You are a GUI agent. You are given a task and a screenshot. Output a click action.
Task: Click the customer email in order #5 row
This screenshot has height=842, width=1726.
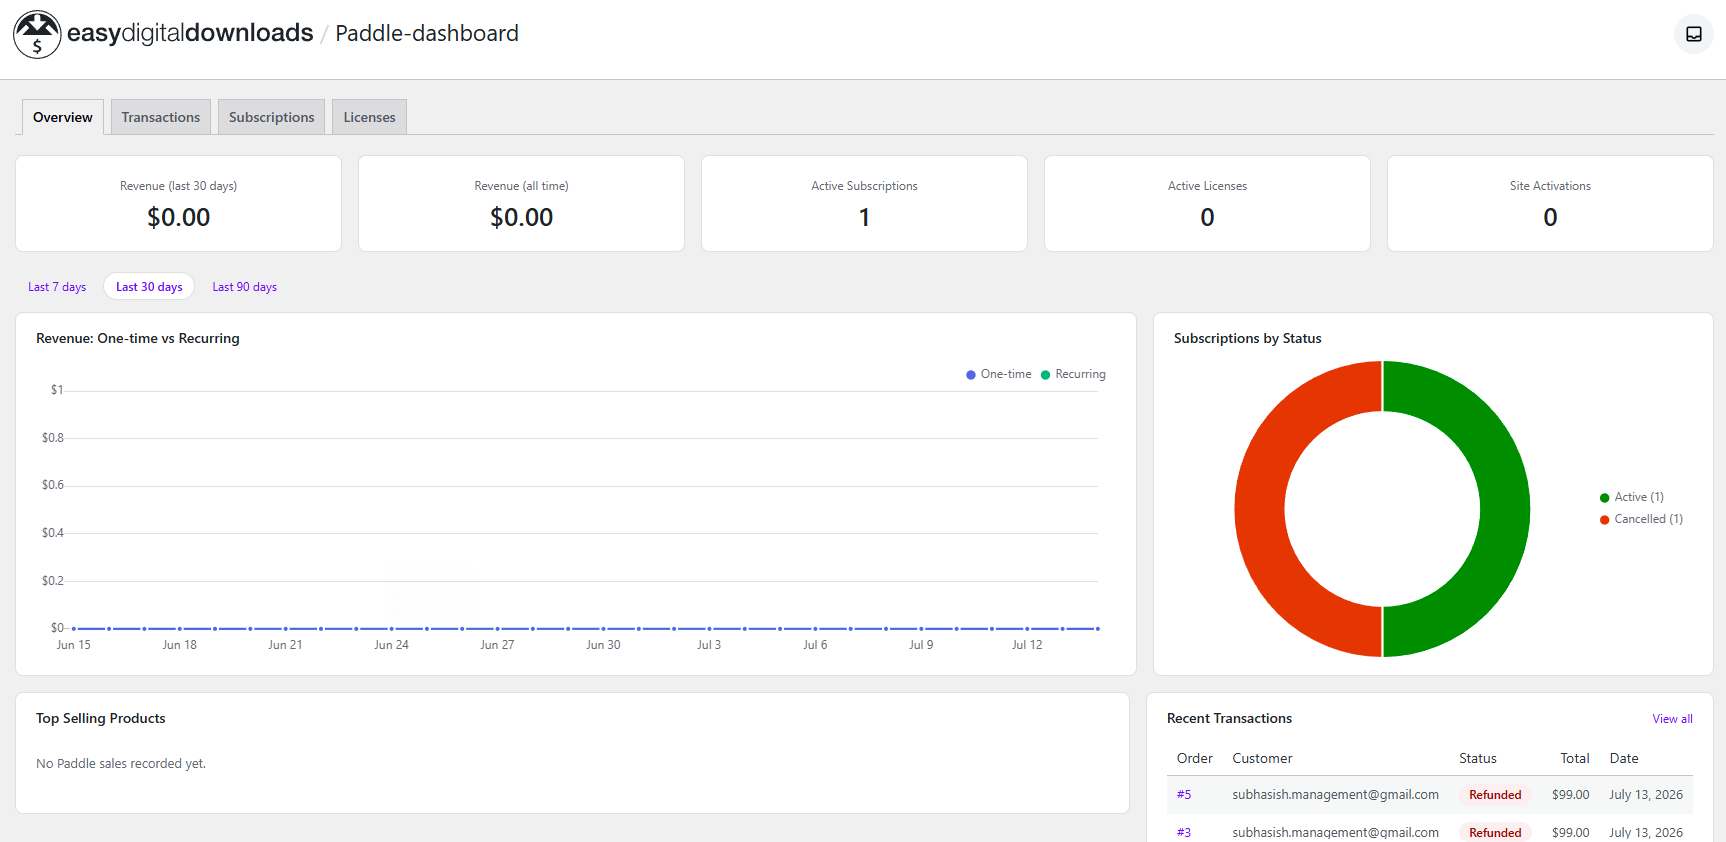click(x=1335, y=795)
